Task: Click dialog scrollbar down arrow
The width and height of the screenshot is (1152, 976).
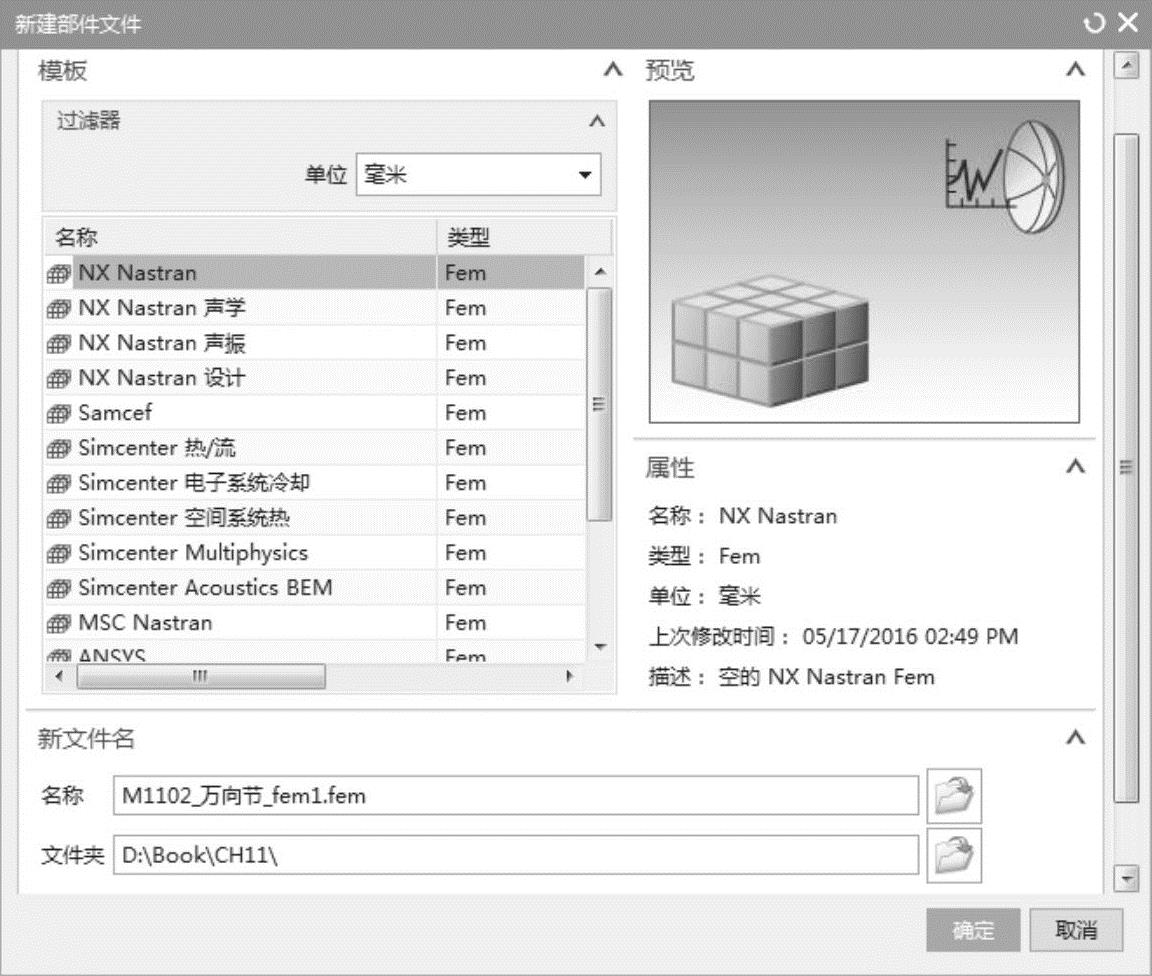Action: click(x=1126, y=878)
